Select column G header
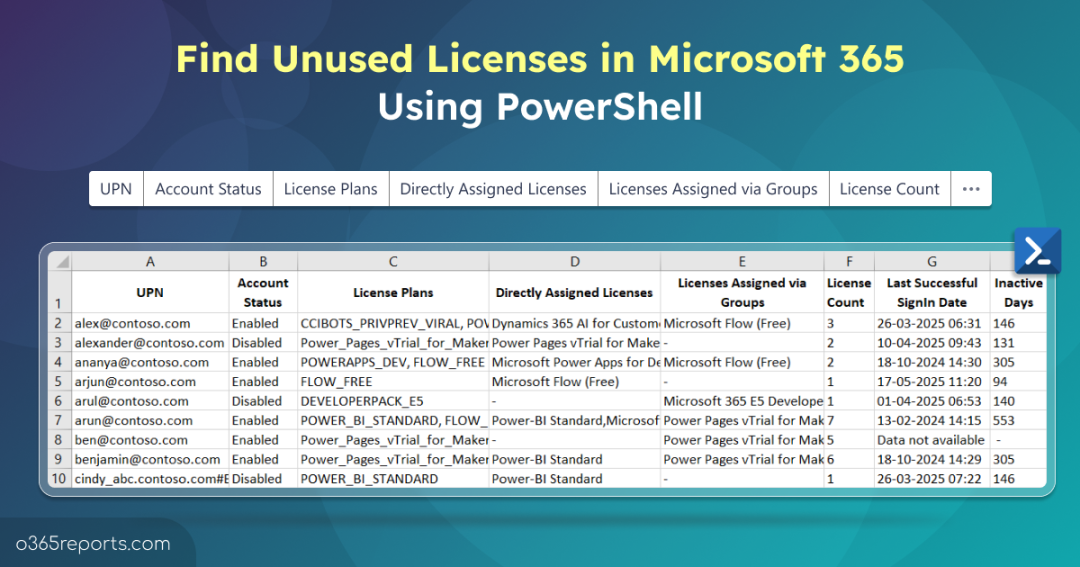Viewport: 1080px width, 567px height. coord(932,261)
